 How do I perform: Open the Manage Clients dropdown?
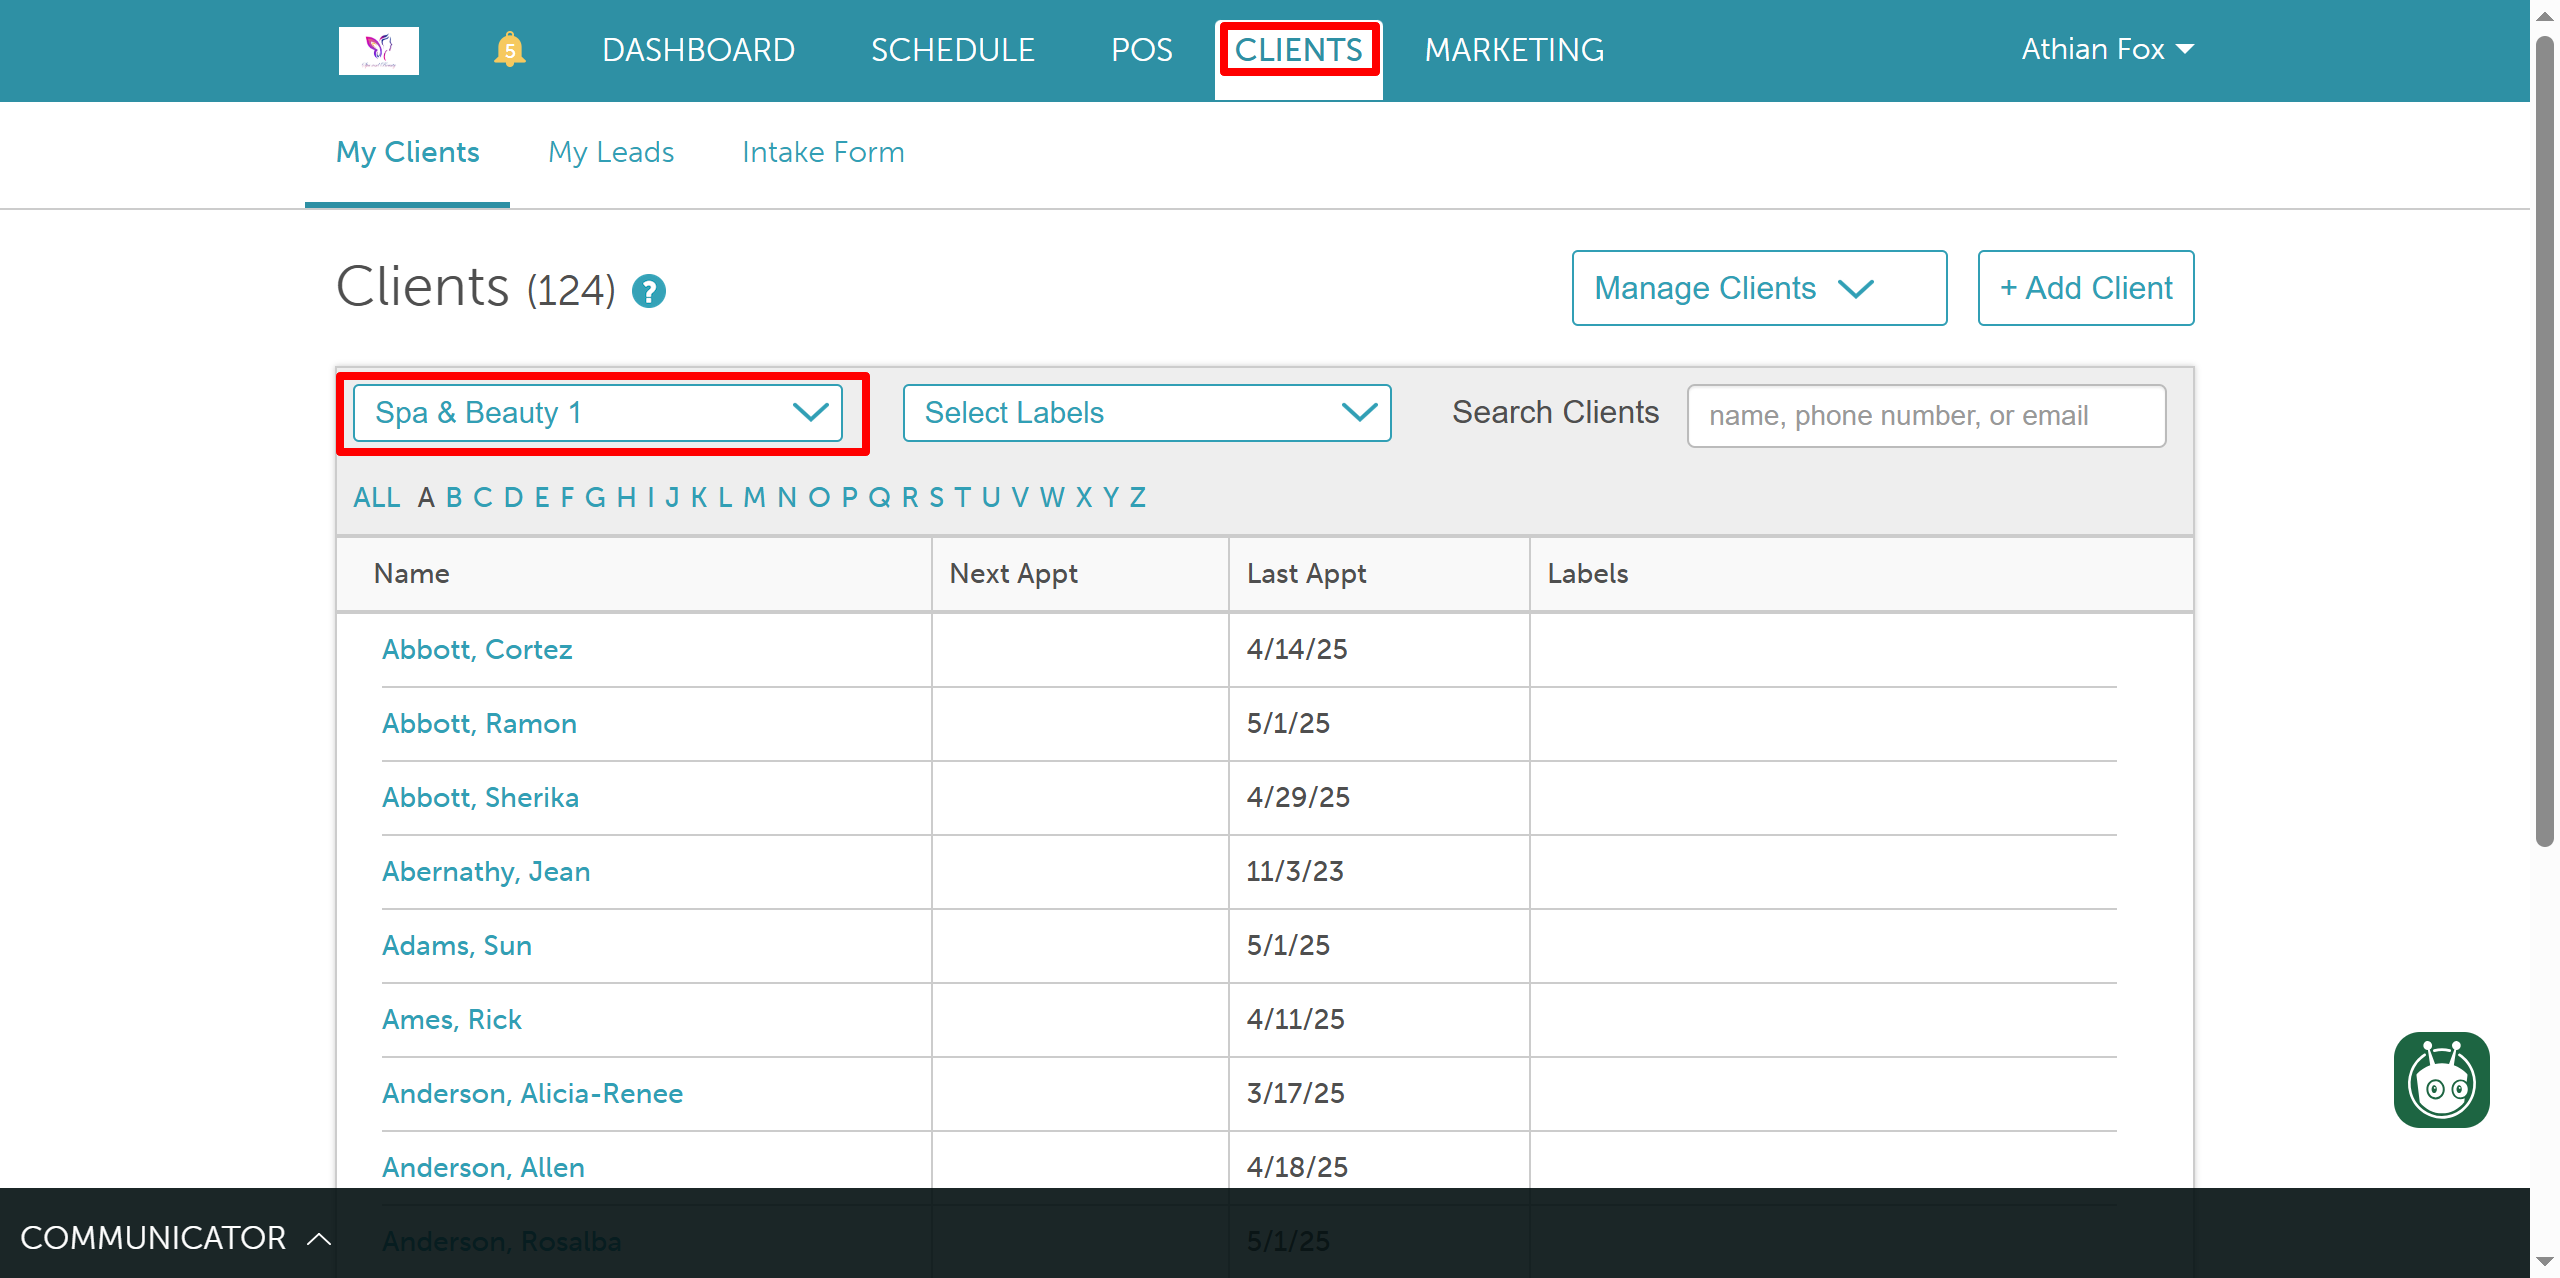pos(1758,288)
